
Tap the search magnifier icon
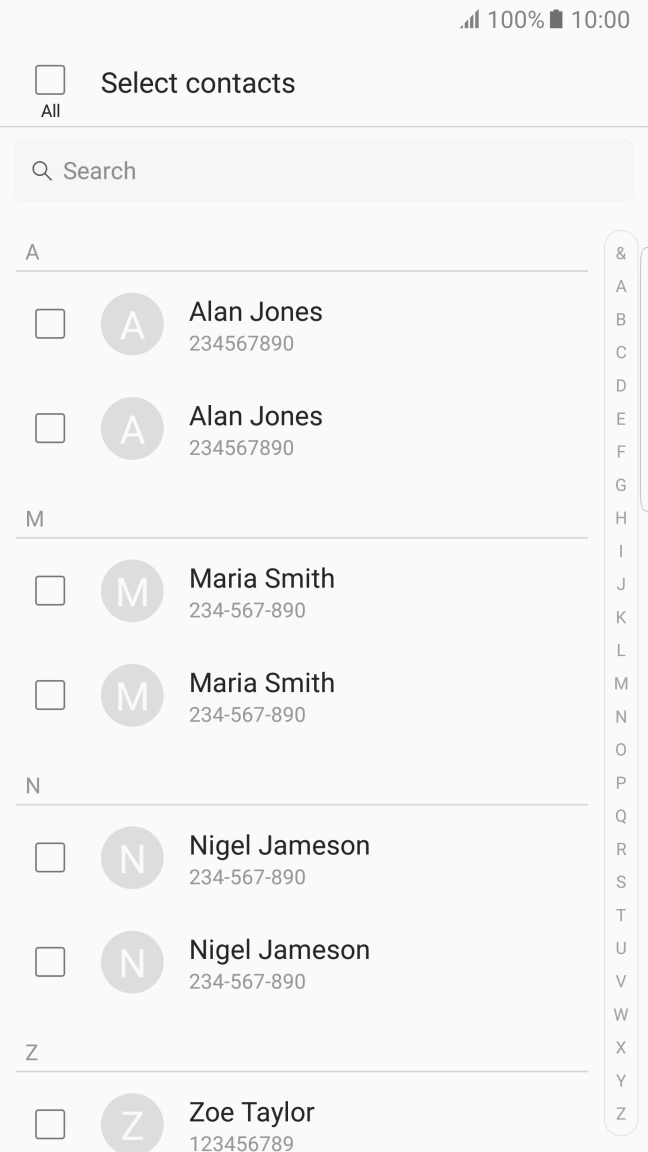tap(42, 171)
